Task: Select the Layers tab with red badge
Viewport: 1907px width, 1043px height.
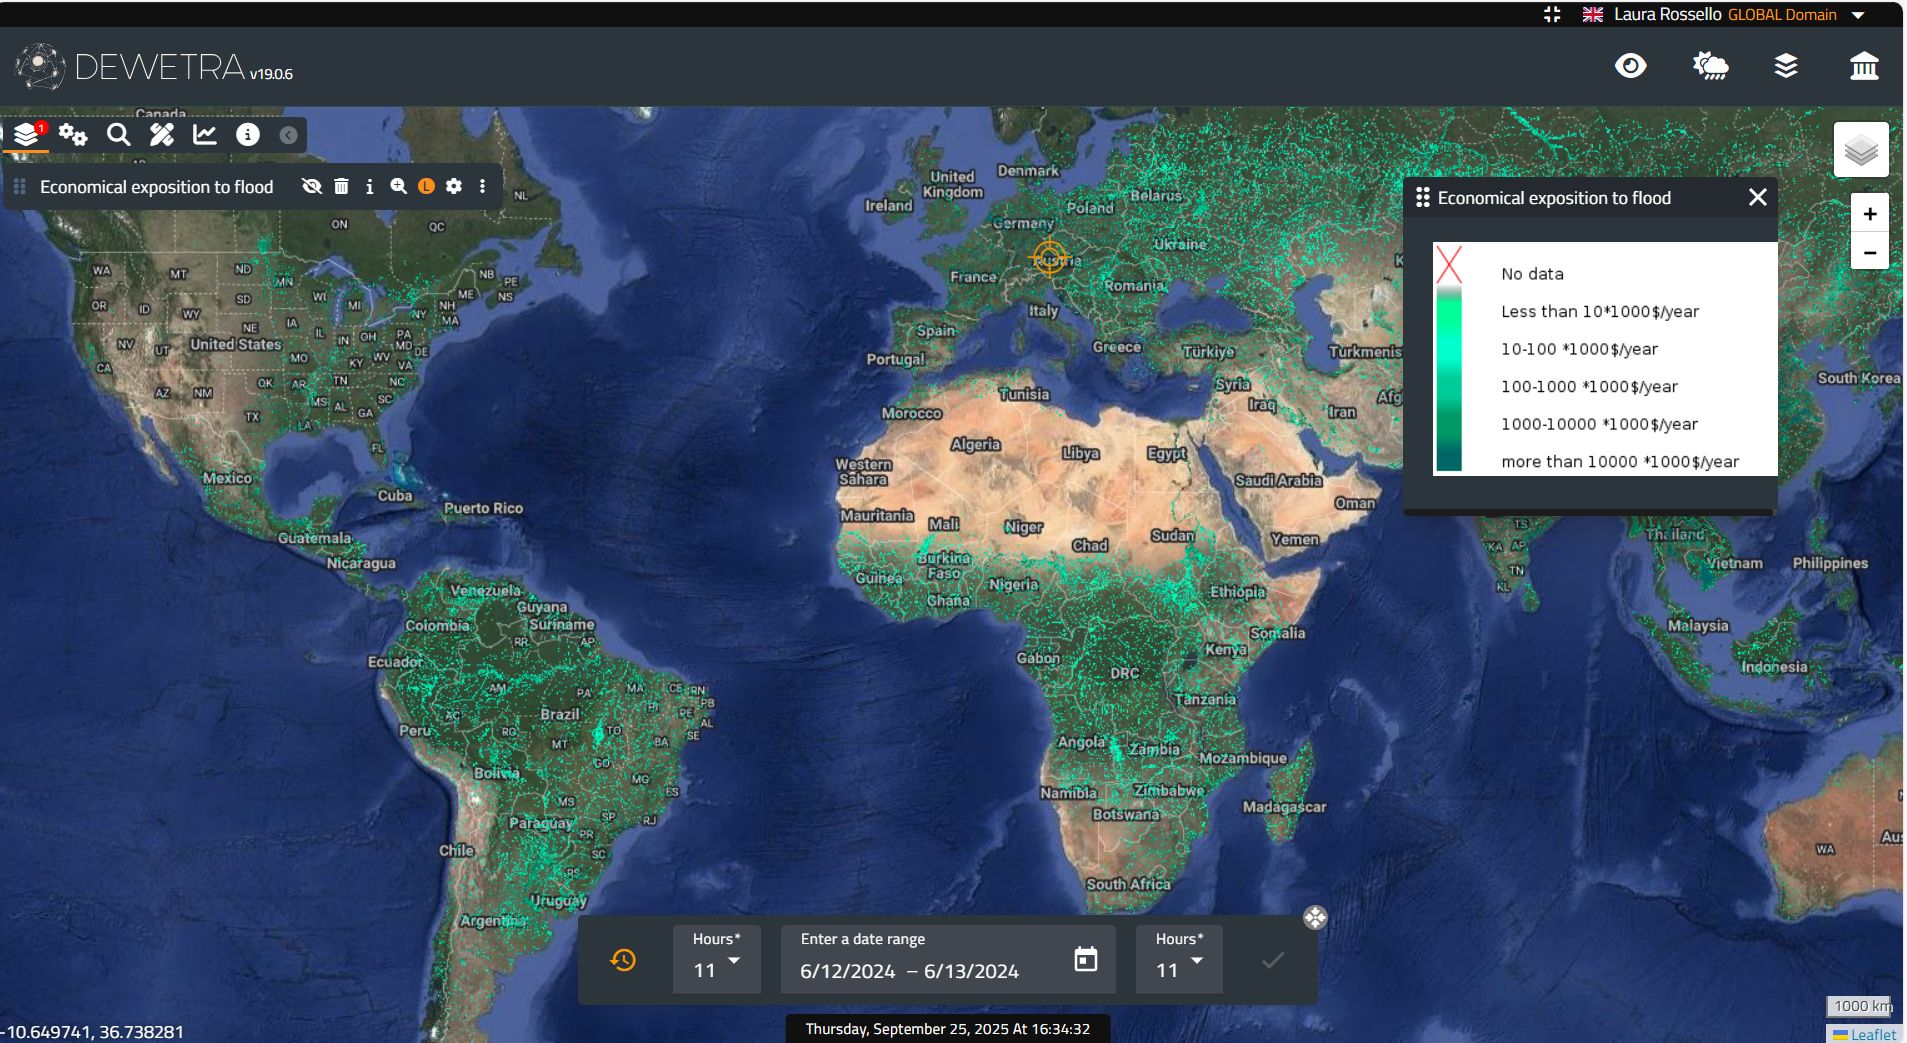Action: point(27,135)
